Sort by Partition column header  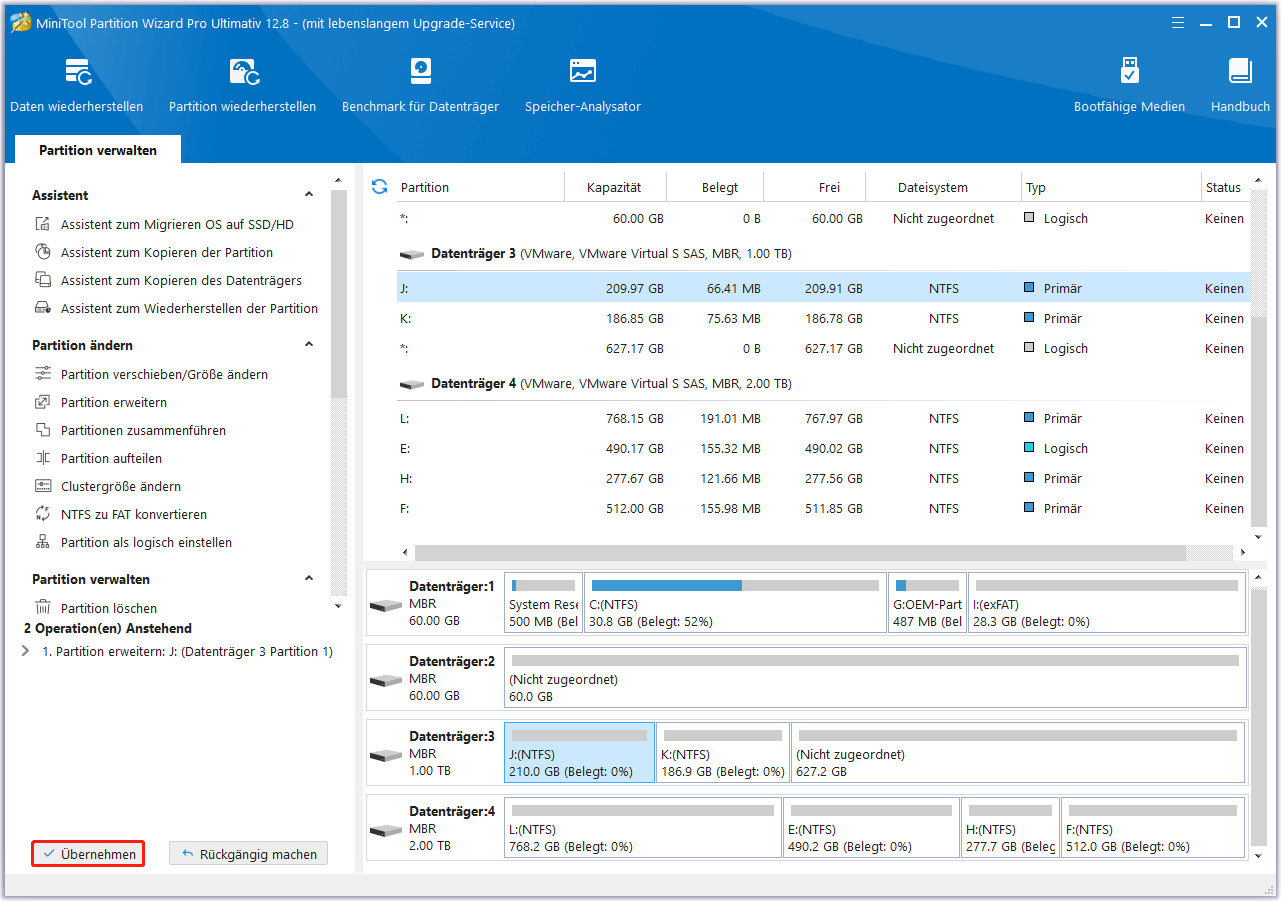tap(480, 188)
